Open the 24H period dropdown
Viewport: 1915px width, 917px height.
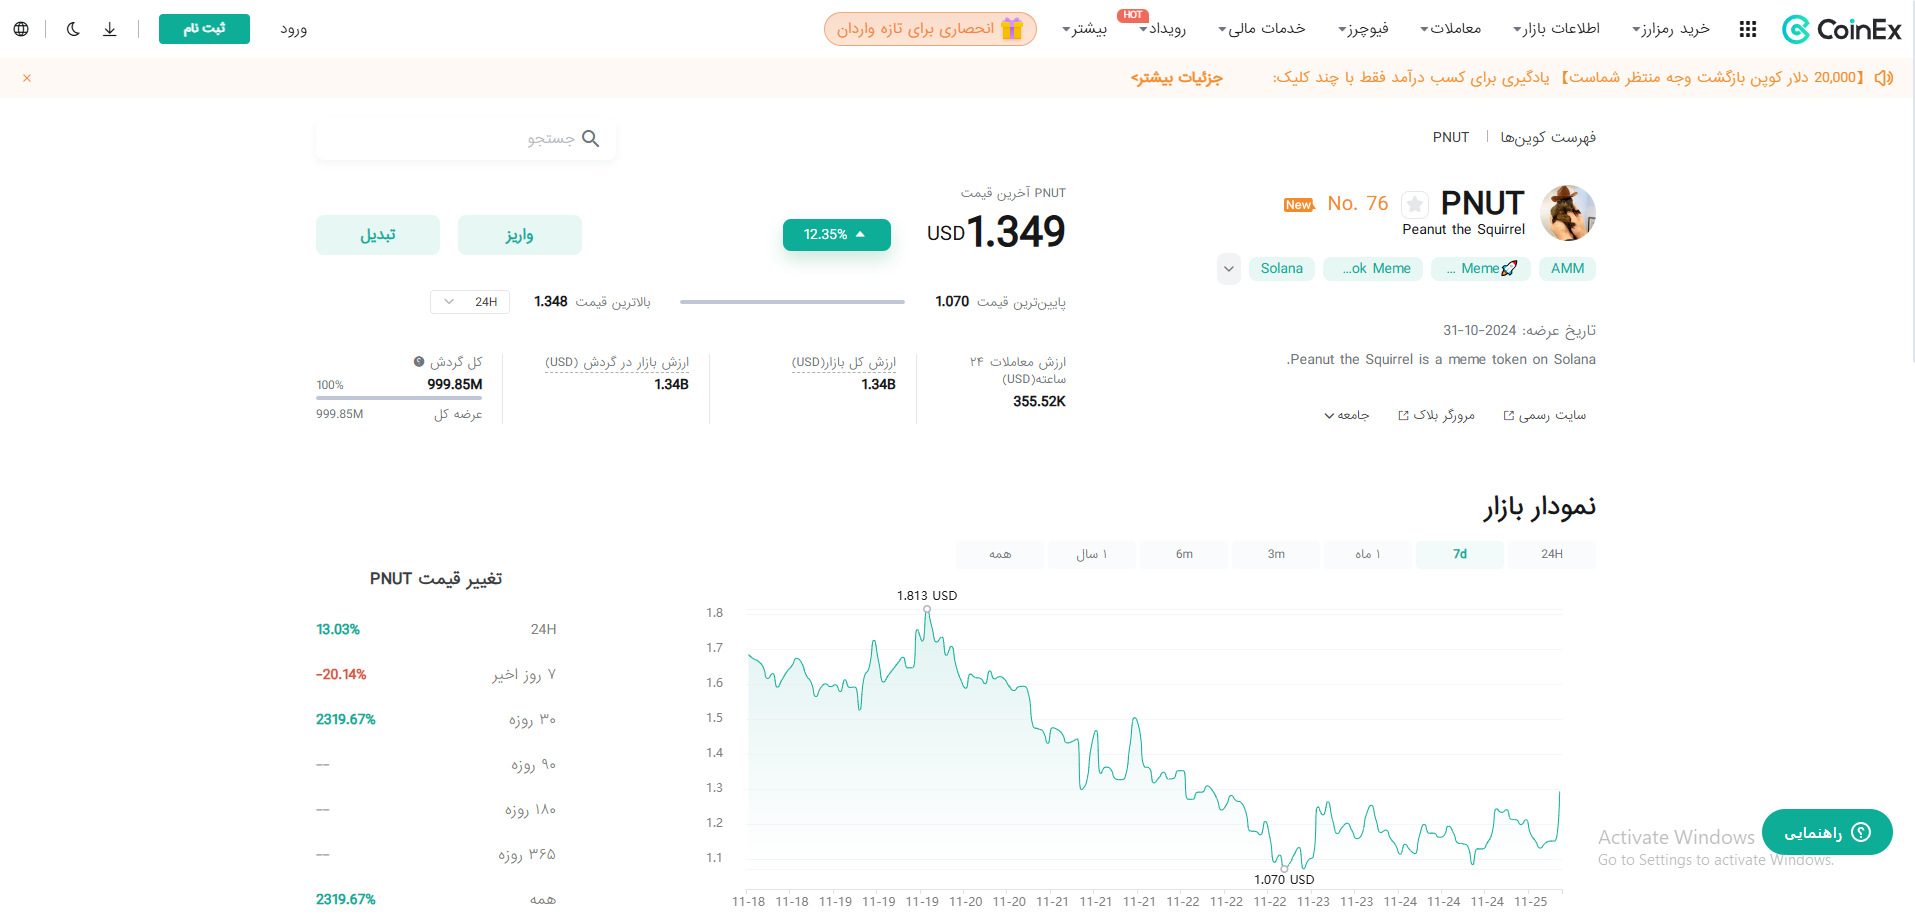(470, 302)
